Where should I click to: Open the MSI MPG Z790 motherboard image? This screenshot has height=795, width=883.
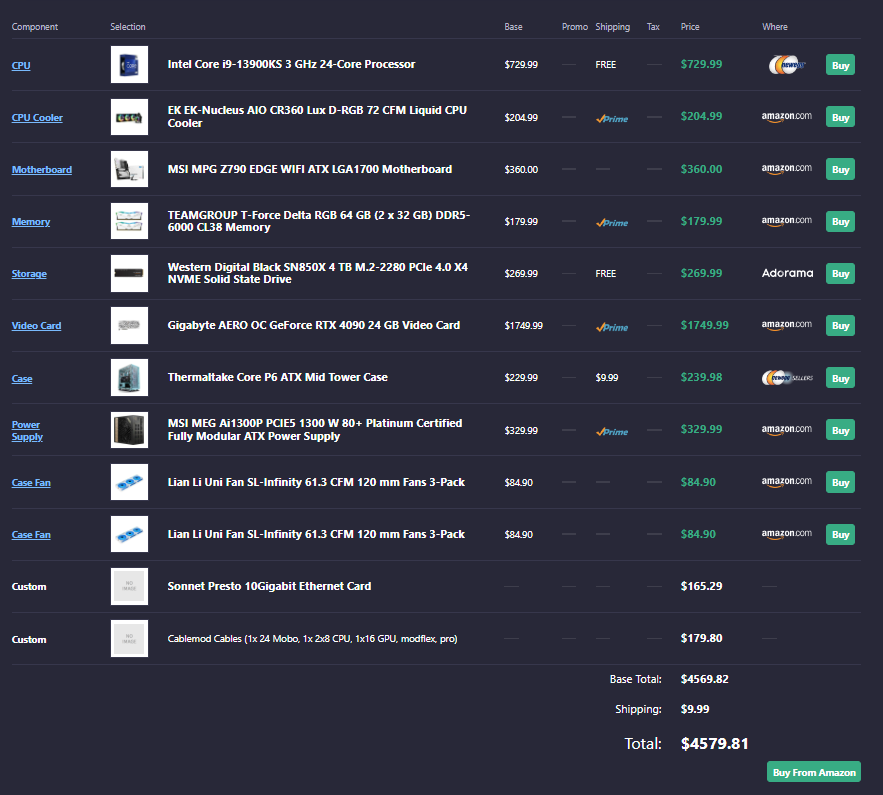point(130,169)
